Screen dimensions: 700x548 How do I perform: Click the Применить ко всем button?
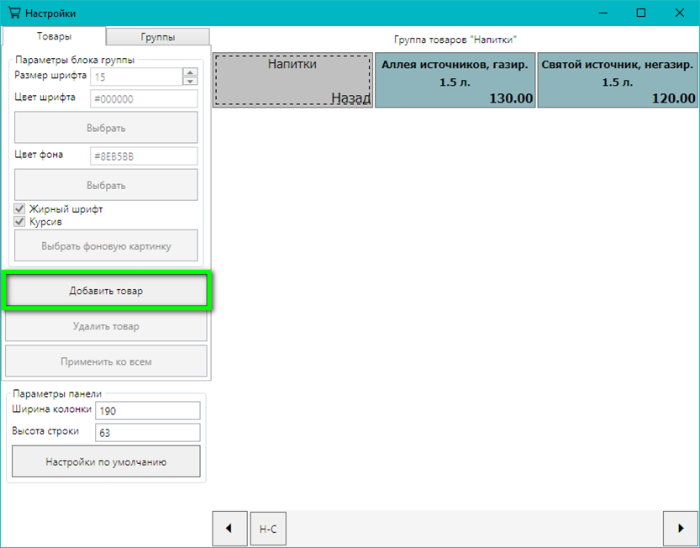coord(106,361)
